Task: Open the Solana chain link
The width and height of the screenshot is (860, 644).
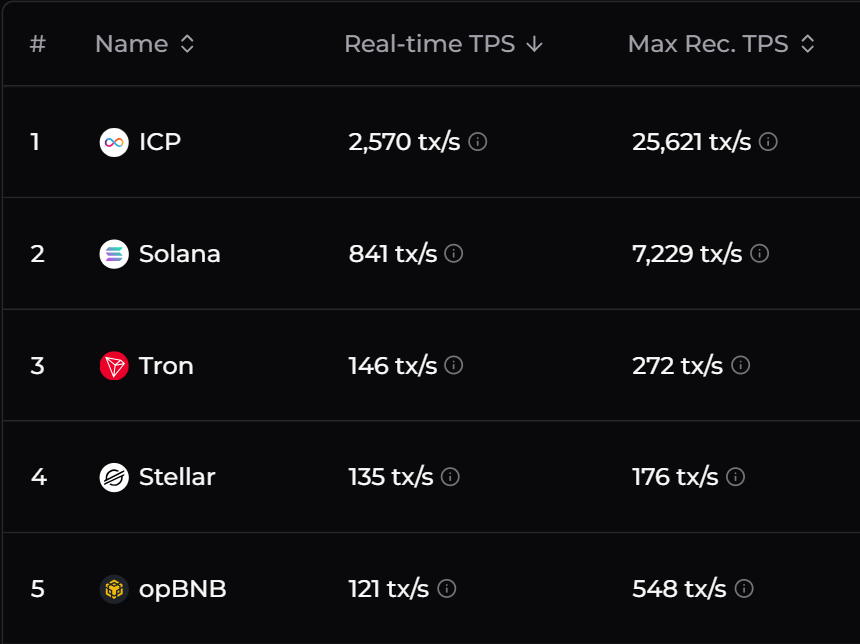Action: coord(179,254)
